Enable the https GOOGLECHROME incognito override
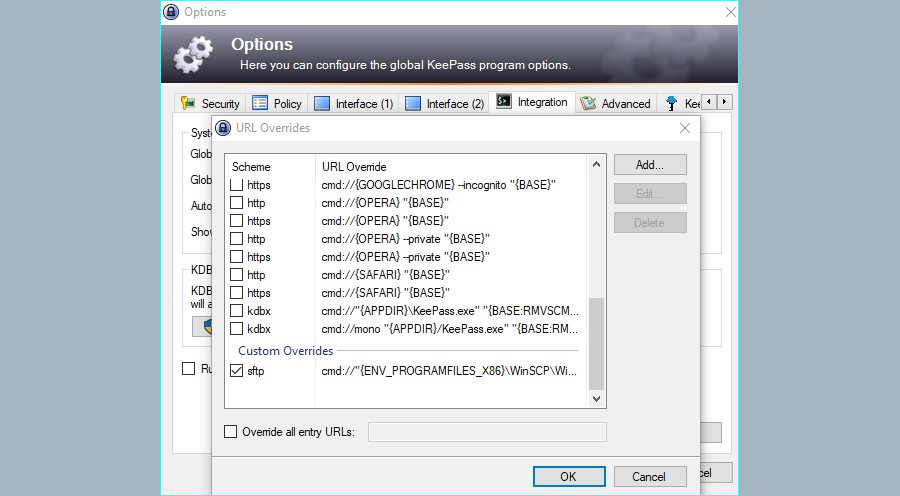Image resolution: width=900 pixels, height=496 pixels. point(236,185)
